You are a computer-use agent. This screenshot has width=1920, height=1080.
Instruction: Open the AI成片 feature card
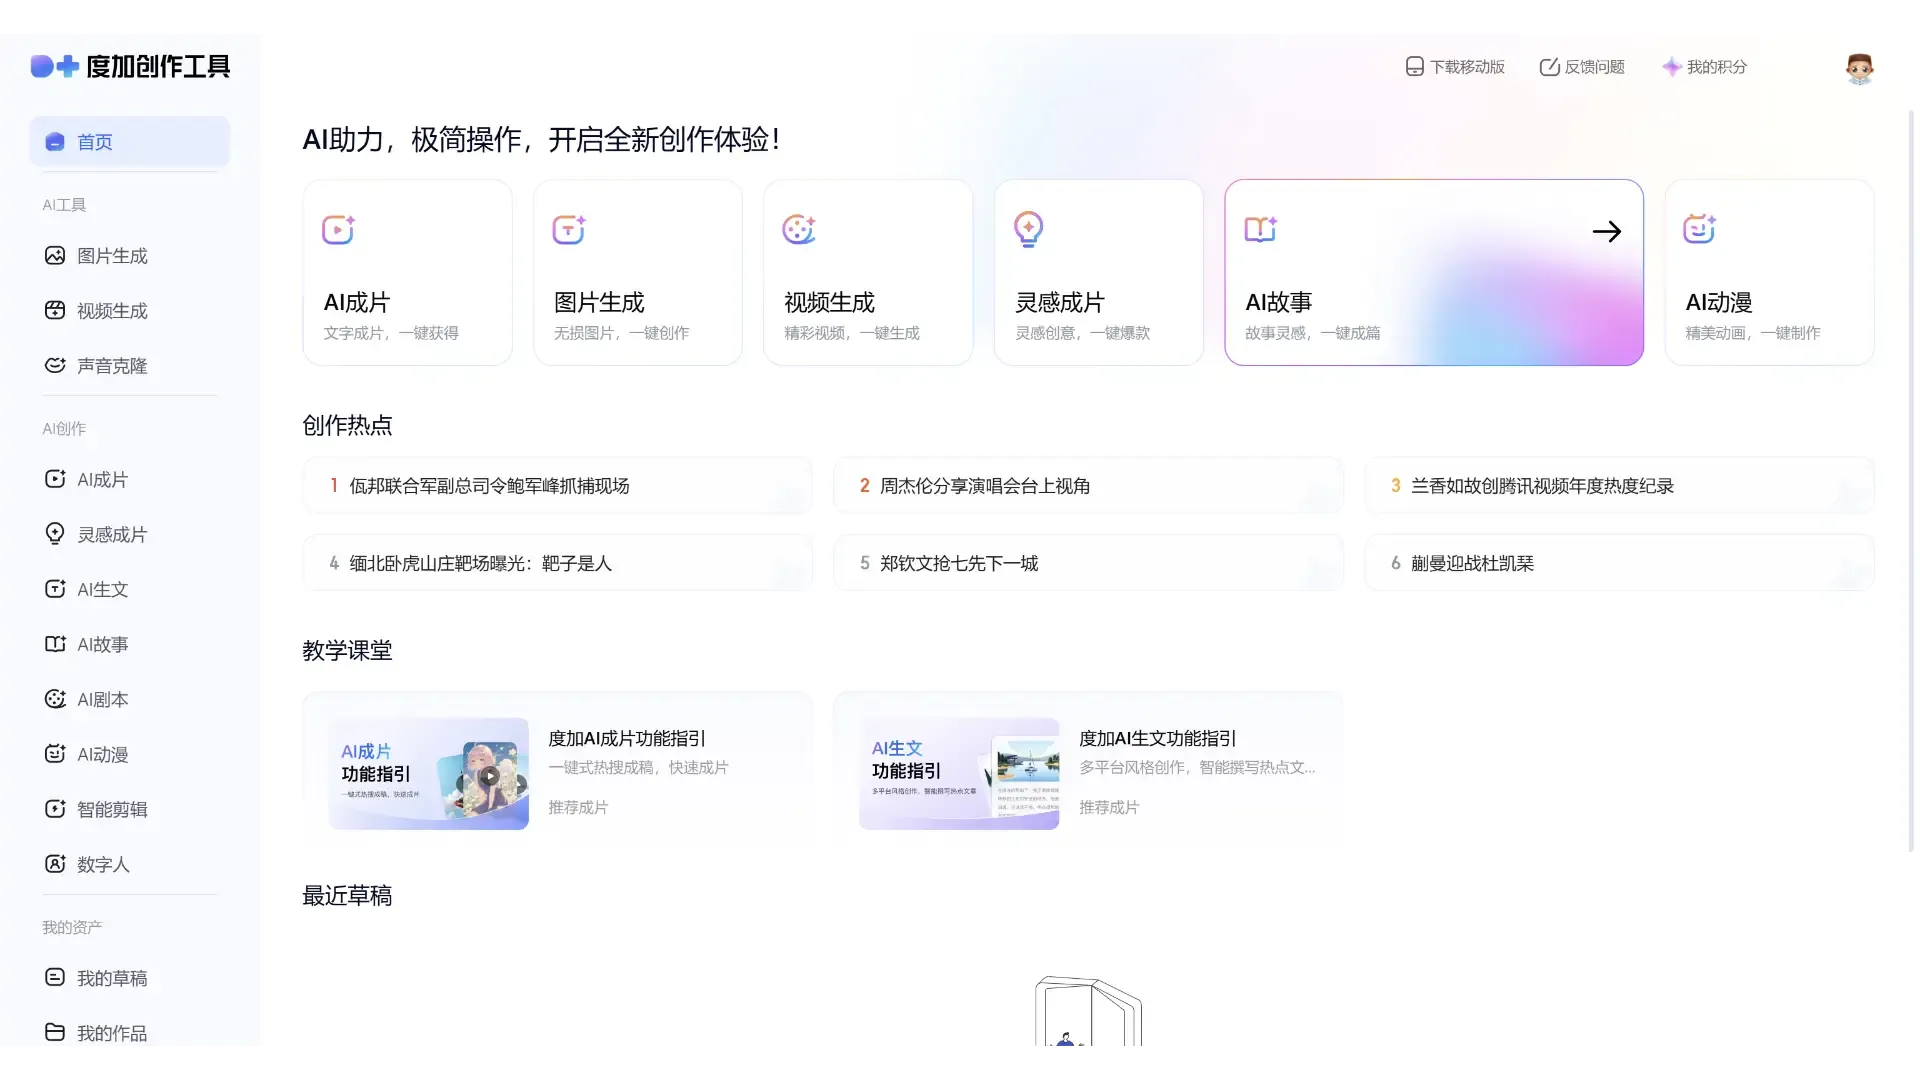click(407, 272)
